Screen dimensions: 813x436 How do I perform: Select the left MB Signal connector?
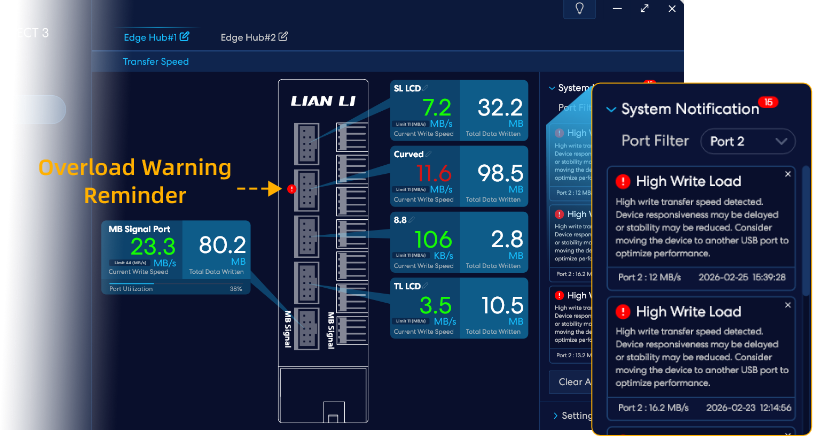306,329
